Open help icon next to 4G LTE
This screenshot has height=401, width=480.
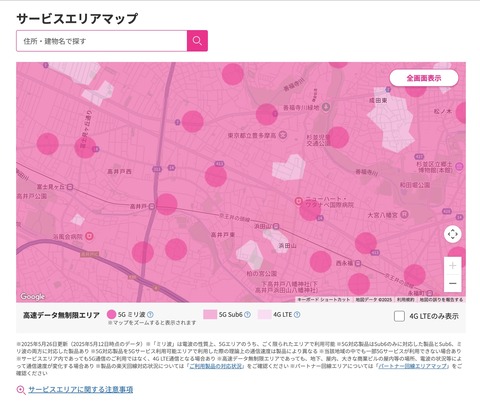tap(297, 314)
